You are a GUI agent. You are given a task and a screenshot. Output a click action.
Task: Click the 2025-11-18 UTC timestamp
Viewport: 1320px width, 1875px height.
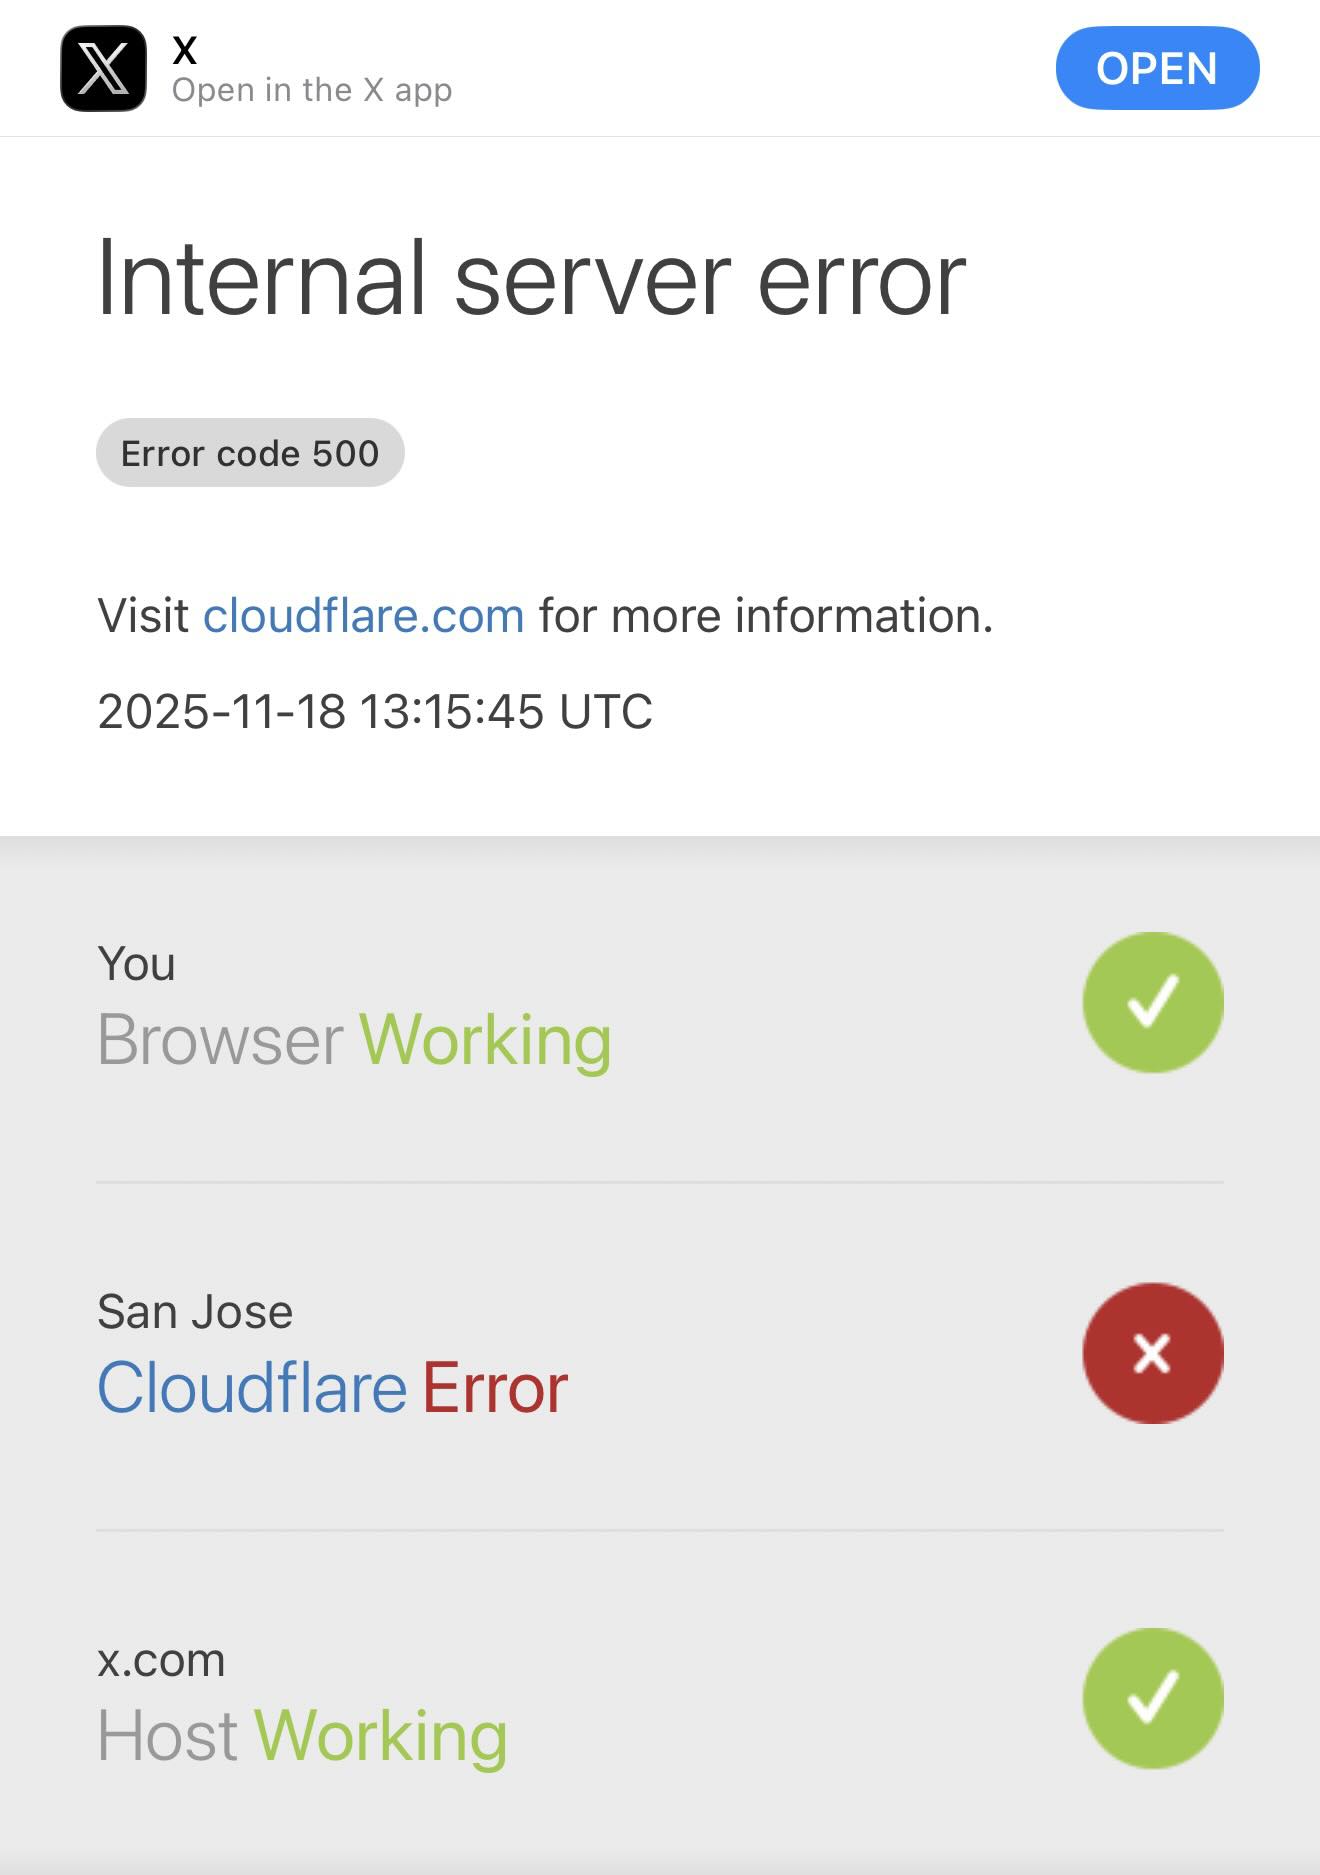[375, 712]
